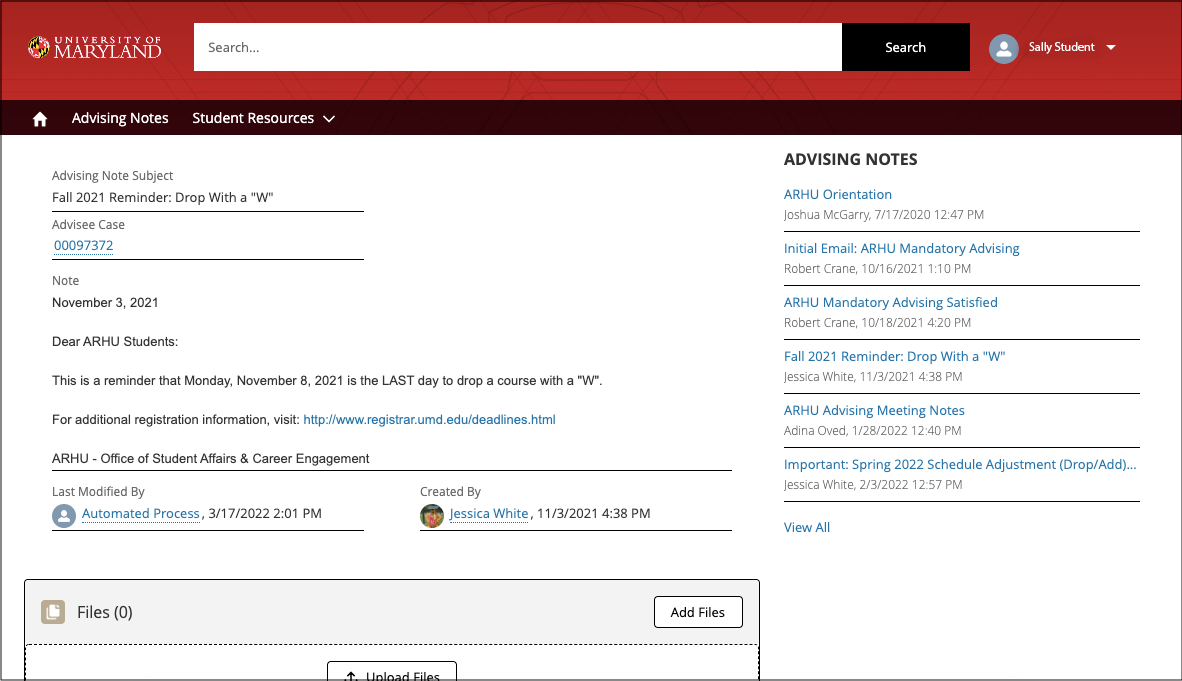This screenshot has width=1182, height=681.
Task: Click the upload arrow icon on Upload Files
Action: (x=350, y=676)
